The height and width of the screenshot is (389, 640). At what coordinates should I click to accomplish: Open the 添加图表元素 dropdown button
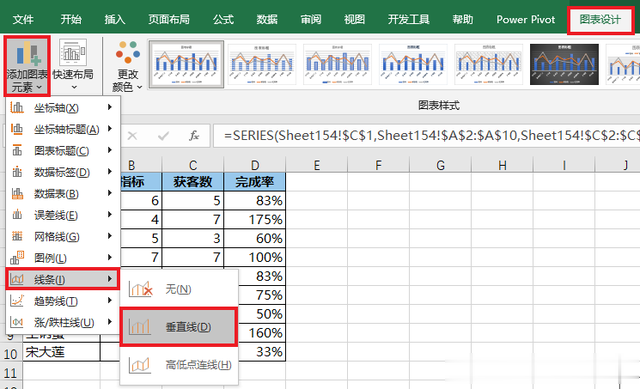click(x=27, y=66)
